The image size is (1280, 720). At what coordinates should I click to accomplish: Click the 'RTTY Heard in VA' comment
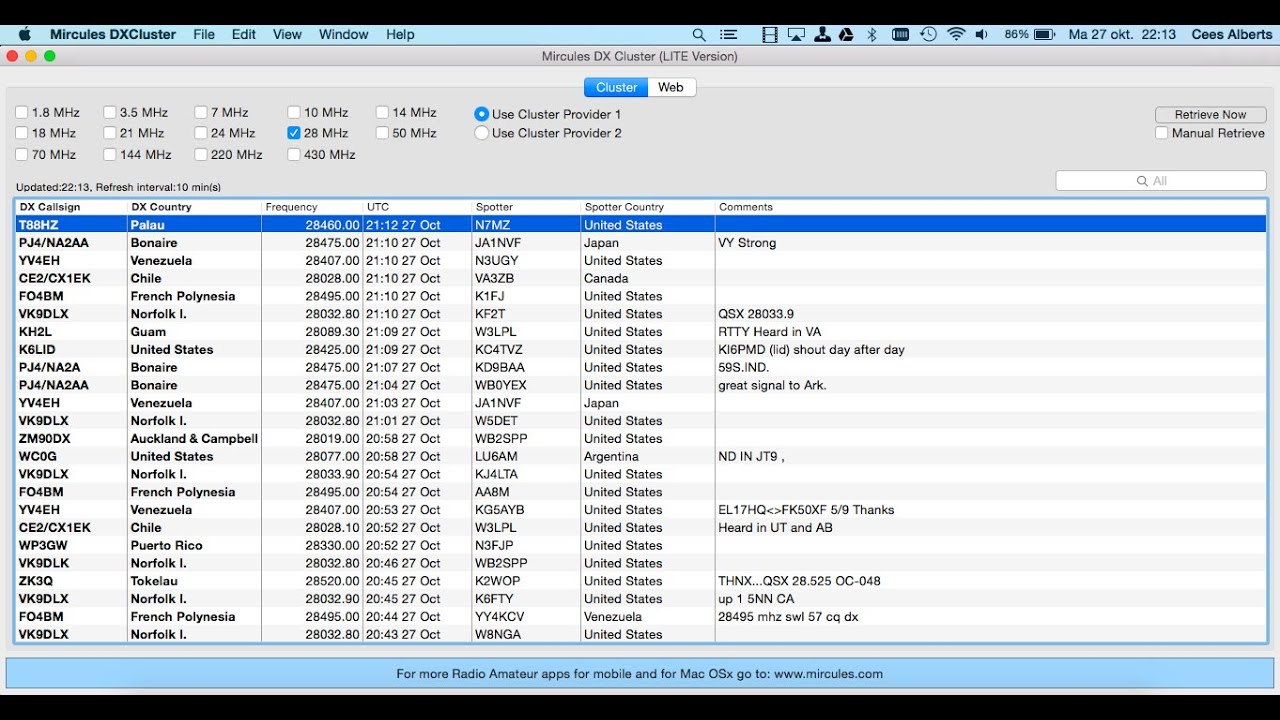pos(768,332)
